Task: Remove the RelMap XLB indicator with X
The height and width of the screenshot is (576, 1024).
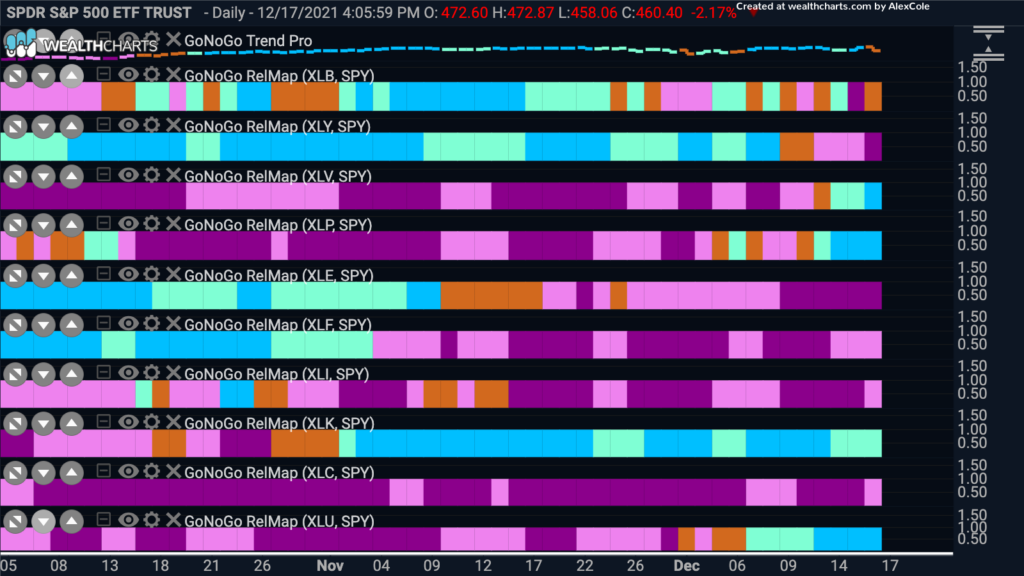Action: [x=173, y=74]
